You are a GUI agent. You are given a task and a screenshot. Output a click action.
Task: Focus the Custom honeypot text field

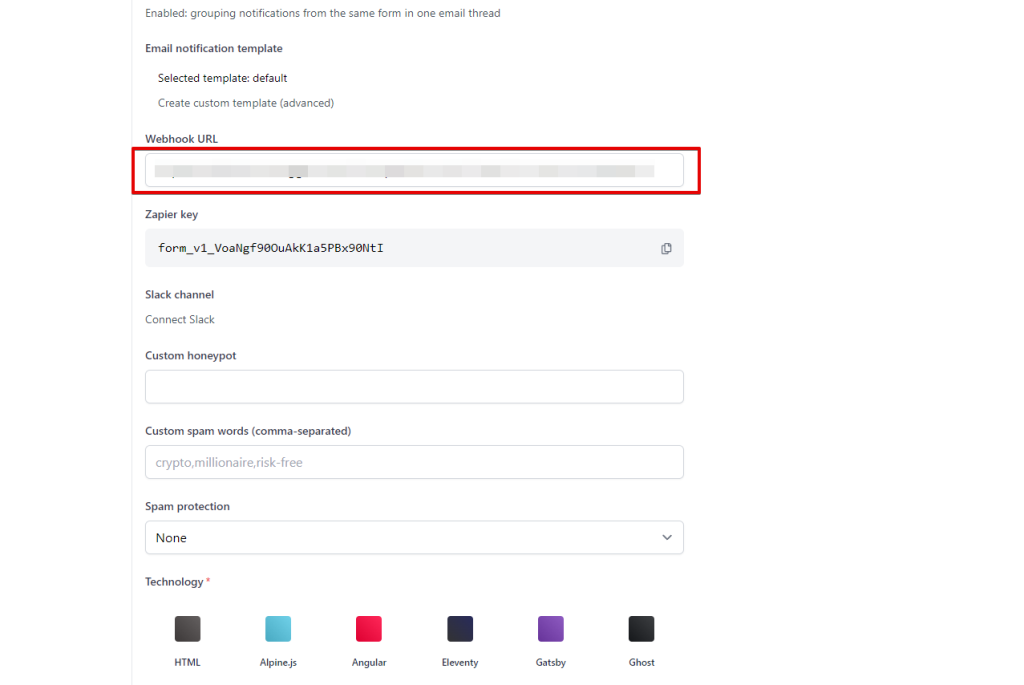click(414, 387)
